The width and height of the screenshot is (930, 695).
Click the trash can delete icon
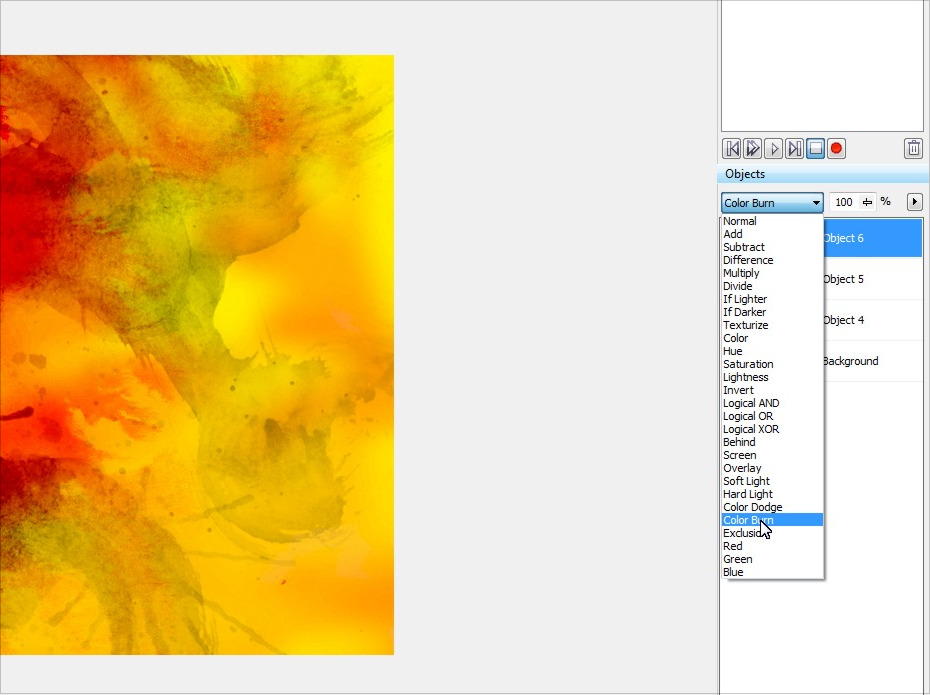pyautogui.click(x=913, y=149)
